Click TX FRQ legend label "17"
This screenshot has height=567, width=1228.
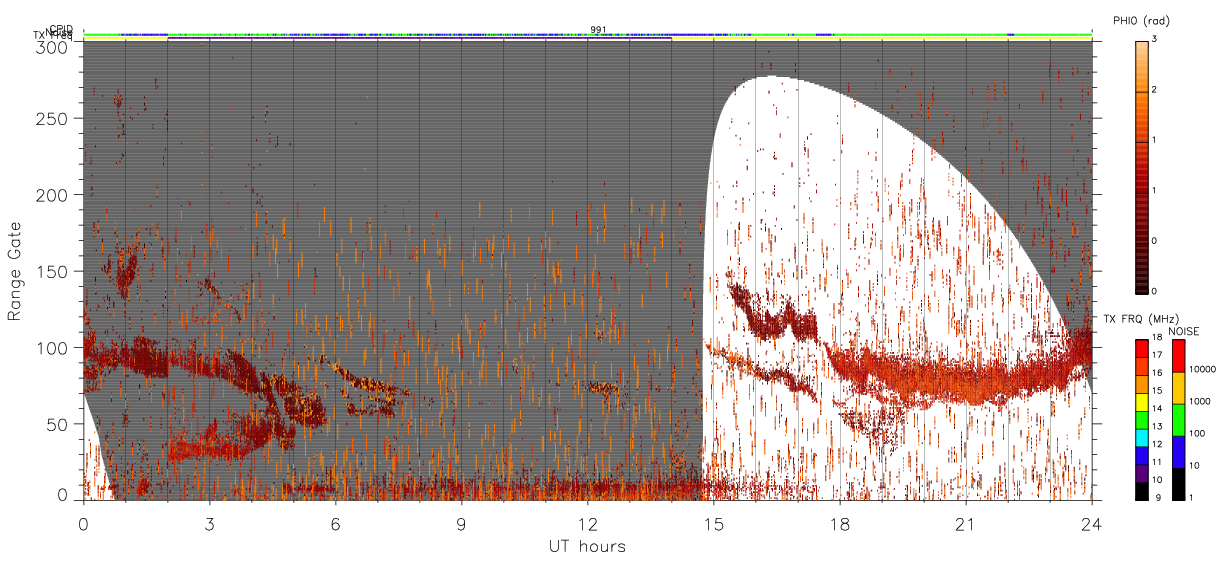(x=1156, y=355)
